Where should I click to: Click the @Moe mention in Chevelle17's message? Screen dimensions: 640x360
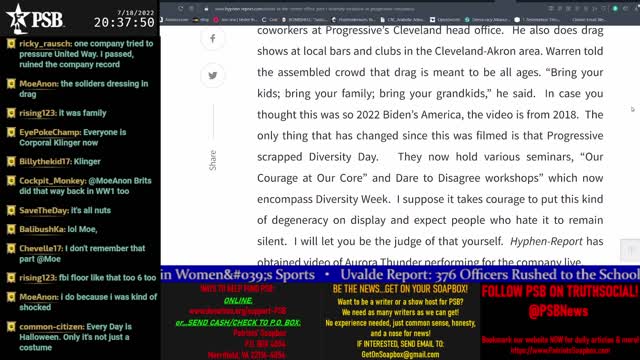pos(49,259)
